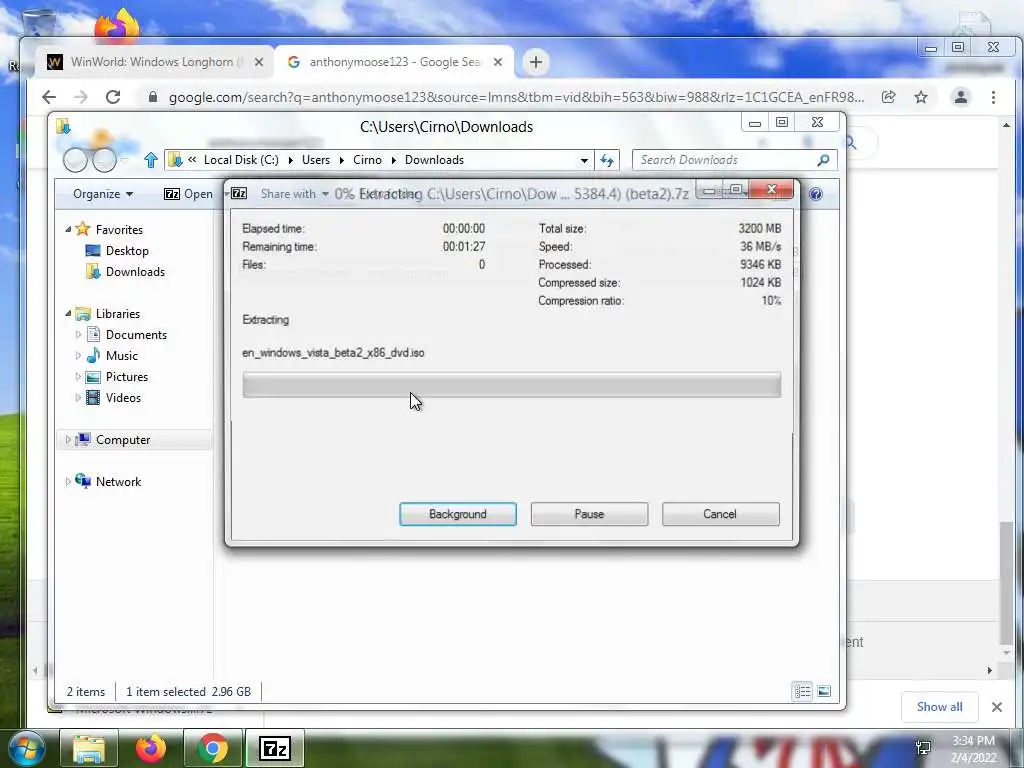Open the Chrome three-dot menu
Viewport: 1024px width, 768px height.
pos(993,97)
